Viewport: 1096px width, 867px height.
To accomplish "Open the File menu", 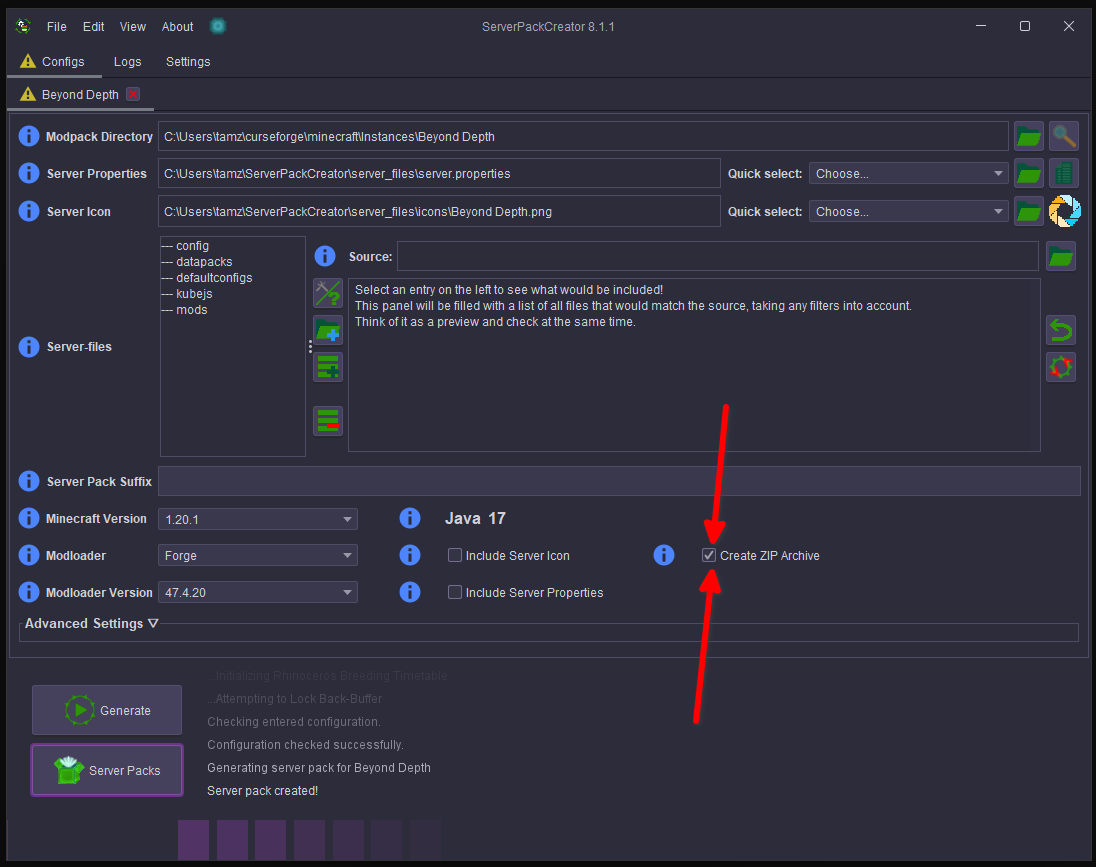I will click(57, 27).
